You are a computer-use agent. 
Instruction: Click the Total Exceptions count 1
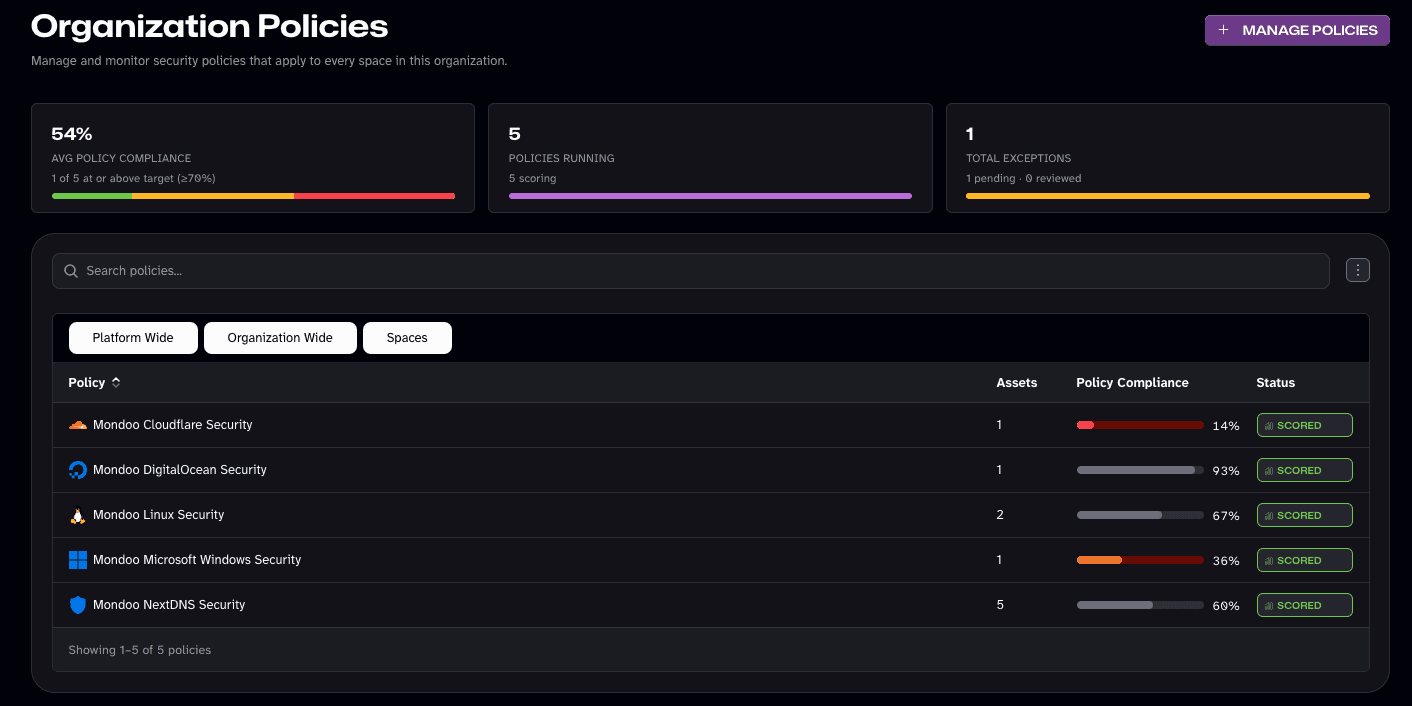(970, 134)
